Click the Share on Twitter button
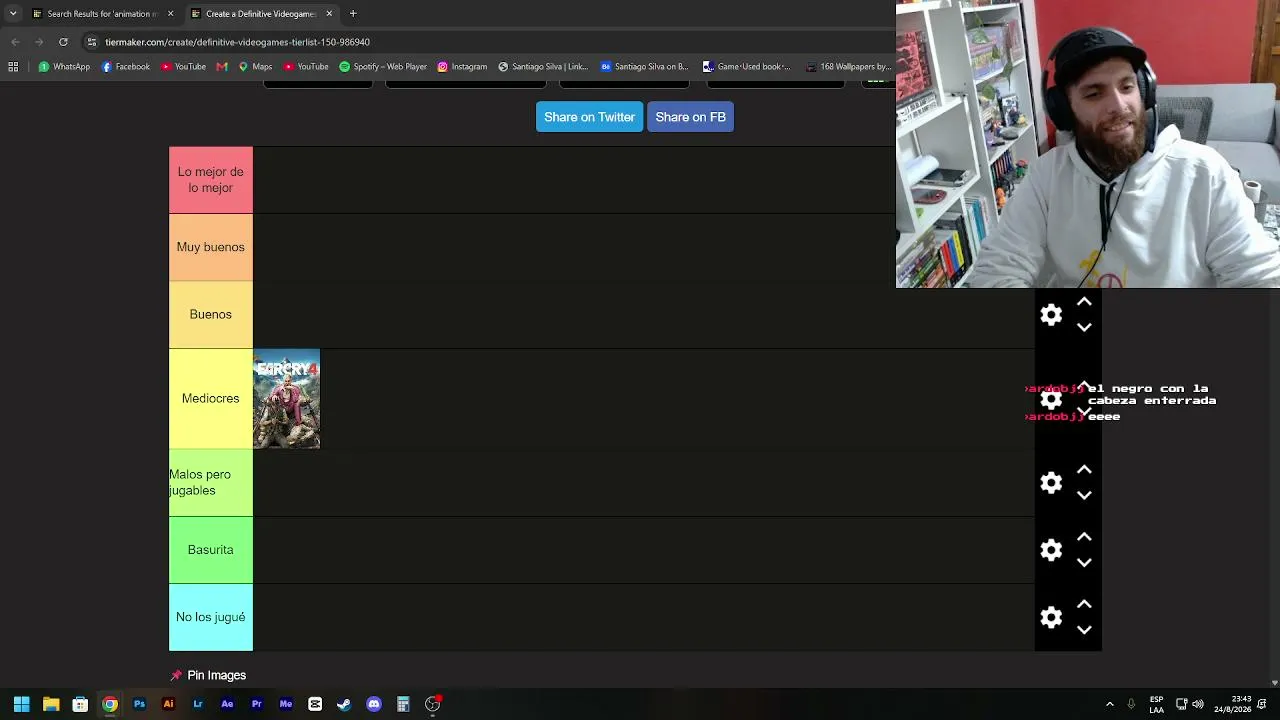Viewport: 1280px width, 720px height. click(x=589, y=117)
